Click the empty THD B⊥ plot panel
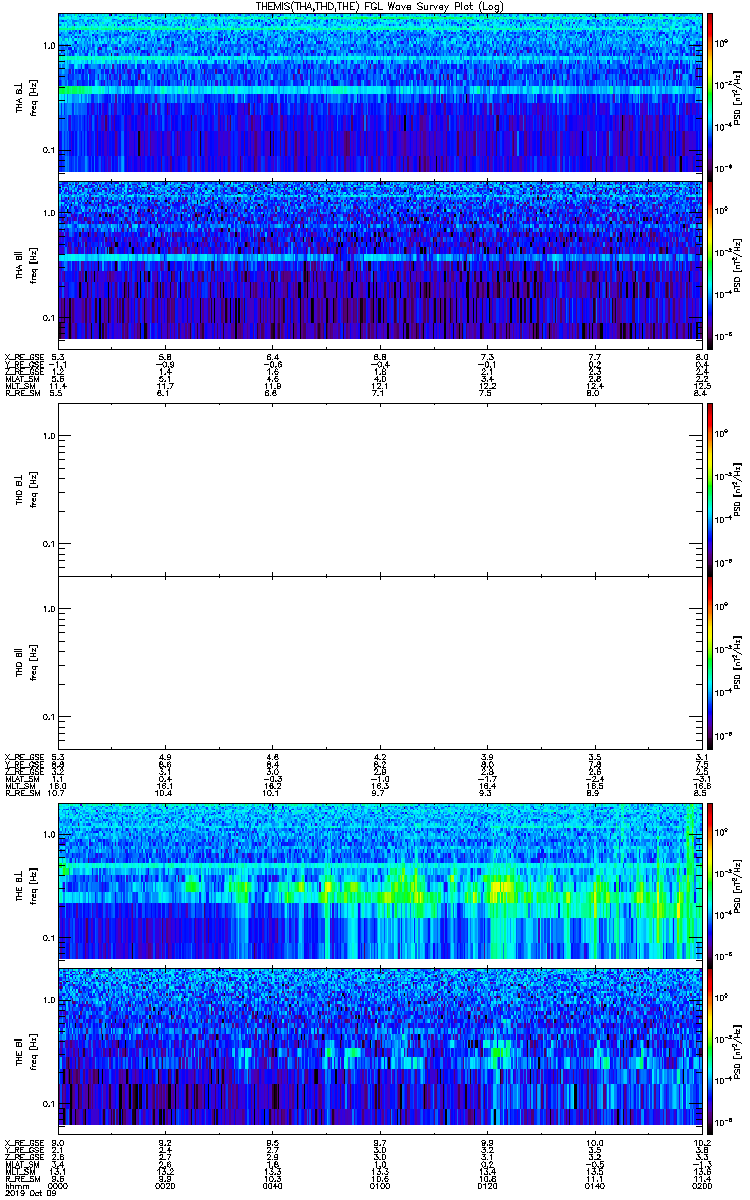This screenshot has width=750, height=1200. point(381,490)
